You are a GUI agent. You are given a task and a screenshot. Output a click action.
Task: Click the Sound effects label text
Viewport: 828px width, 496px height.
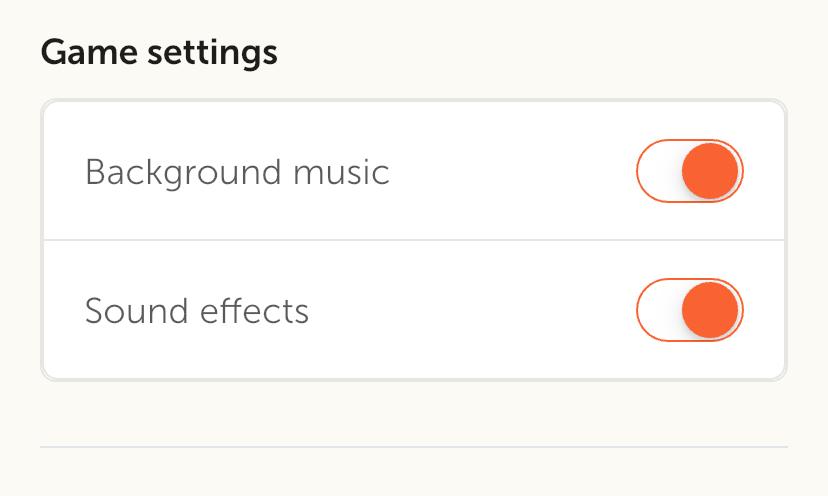pyautogui.click(x=197, y=311)
